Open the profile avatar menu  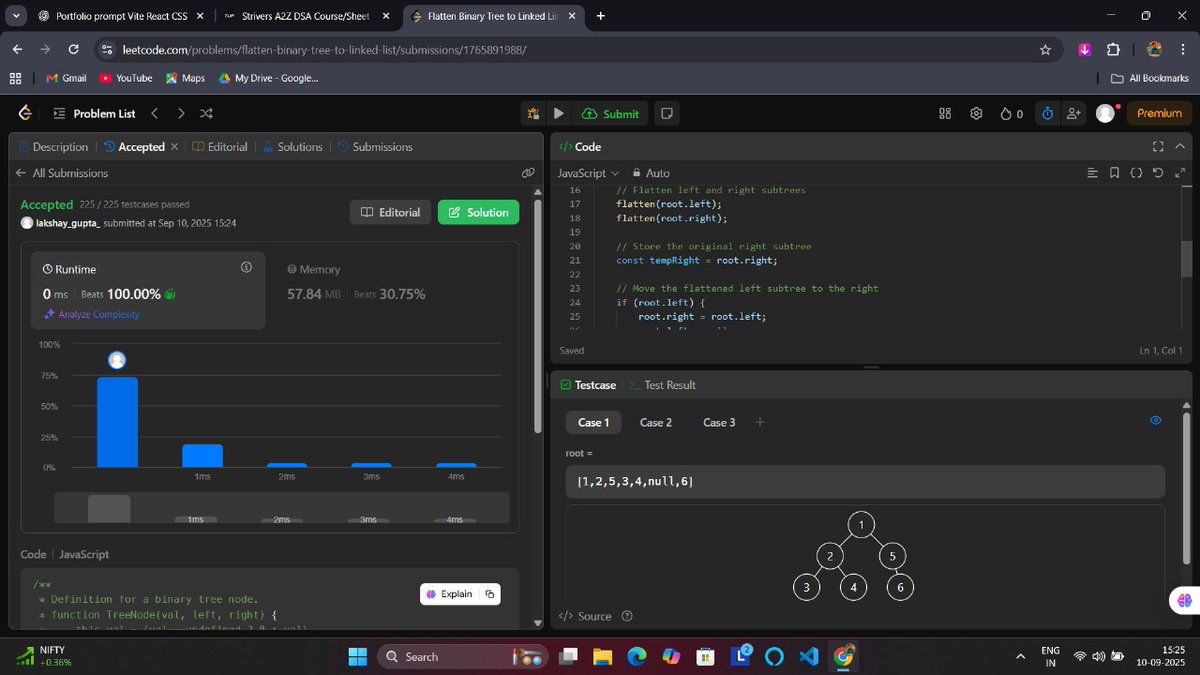[x=1105, y=114]
